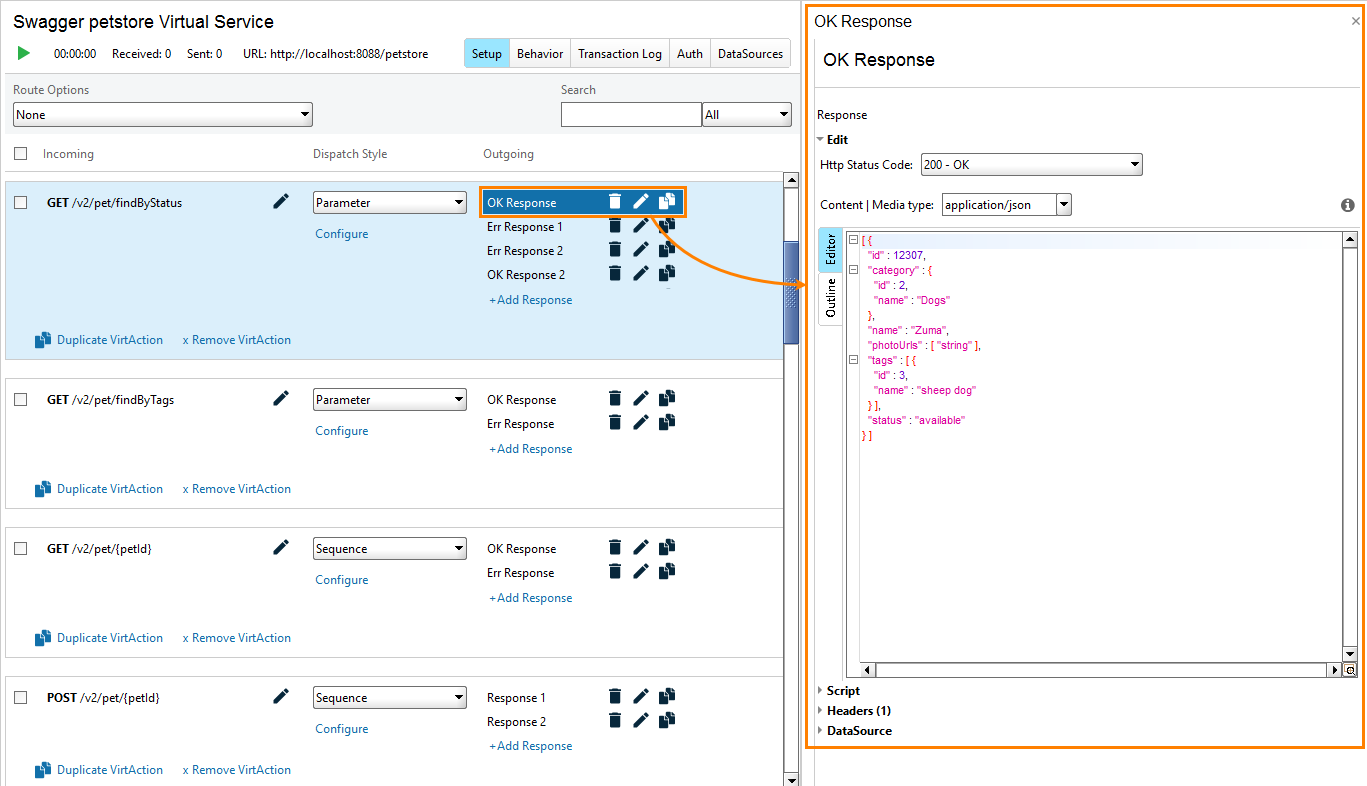The width and height of the screenshot is (1367, 786).
Task: Copy Err Response under findByTags with duplicate icon
Action: pyautogui.click(x=666, y=422)
